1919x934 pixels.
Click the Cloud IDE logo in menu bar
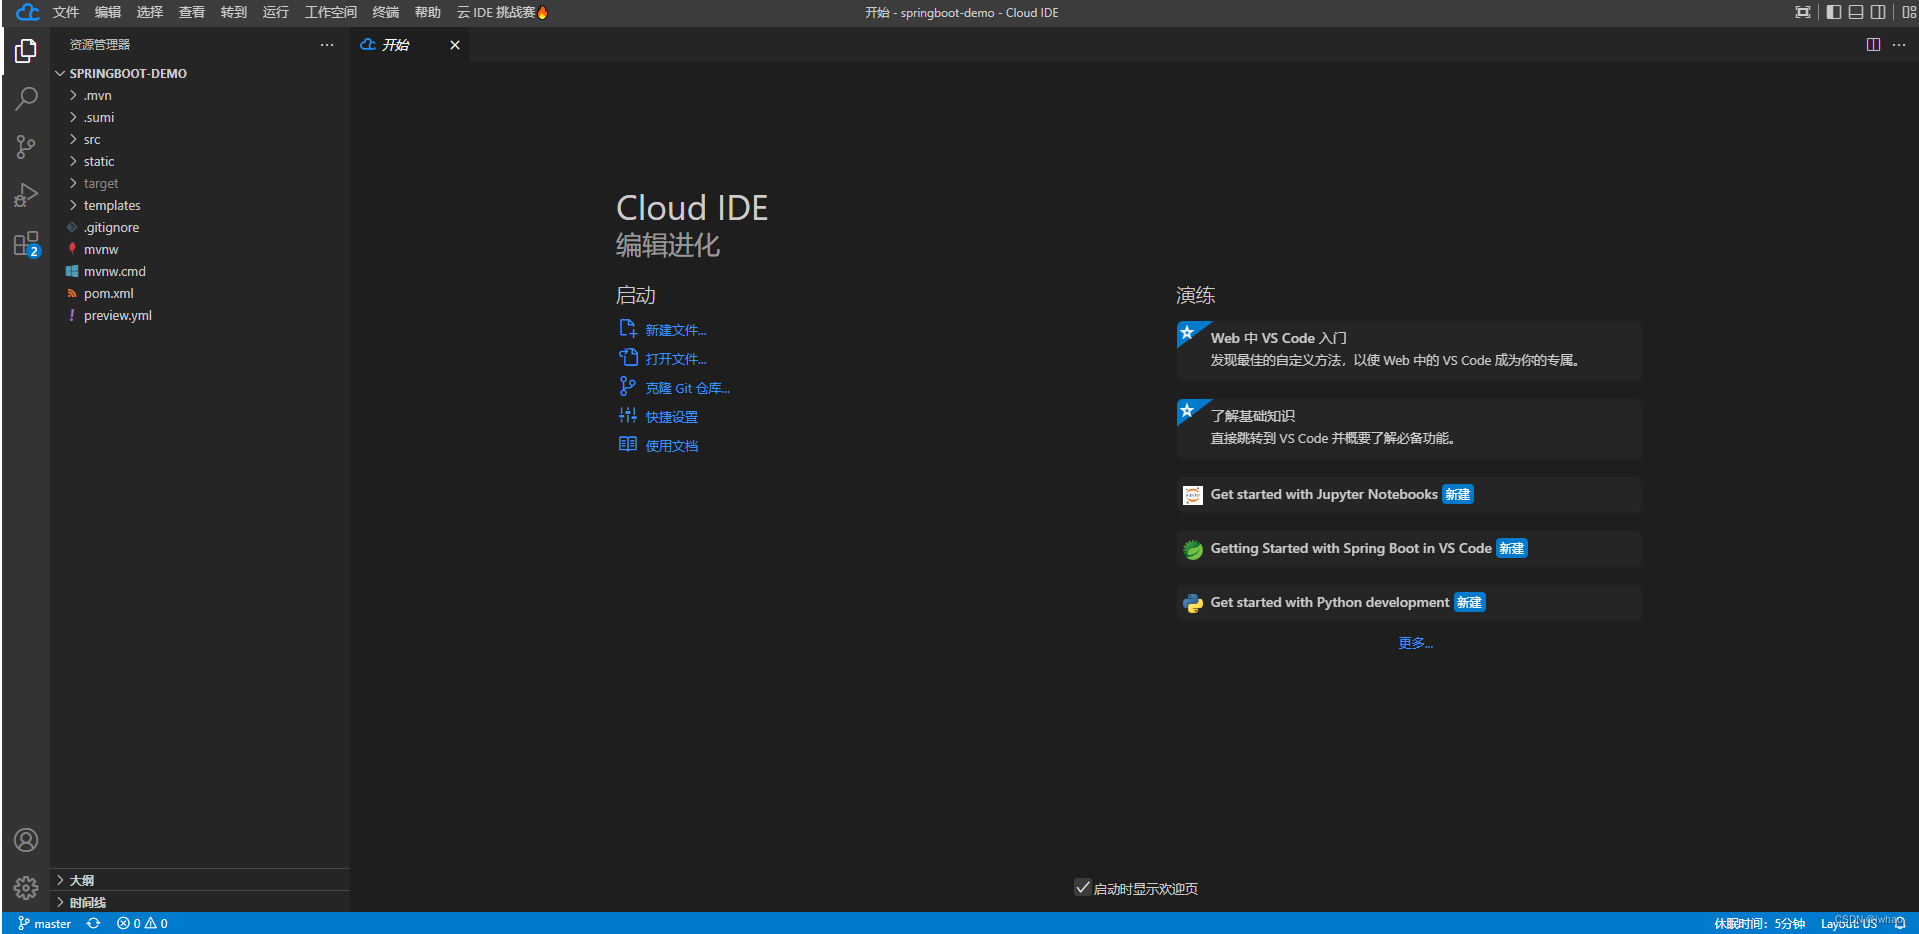[x=28, y=12]
